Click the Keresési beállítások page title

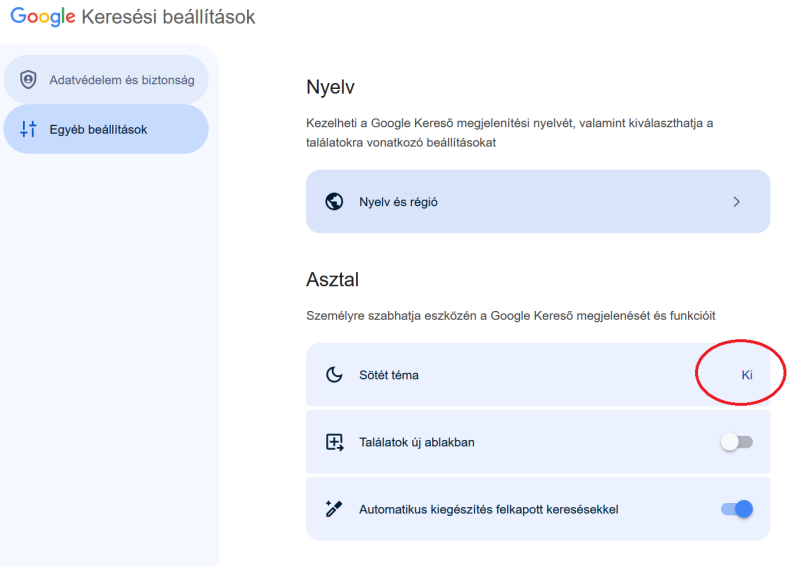point(169,17)
